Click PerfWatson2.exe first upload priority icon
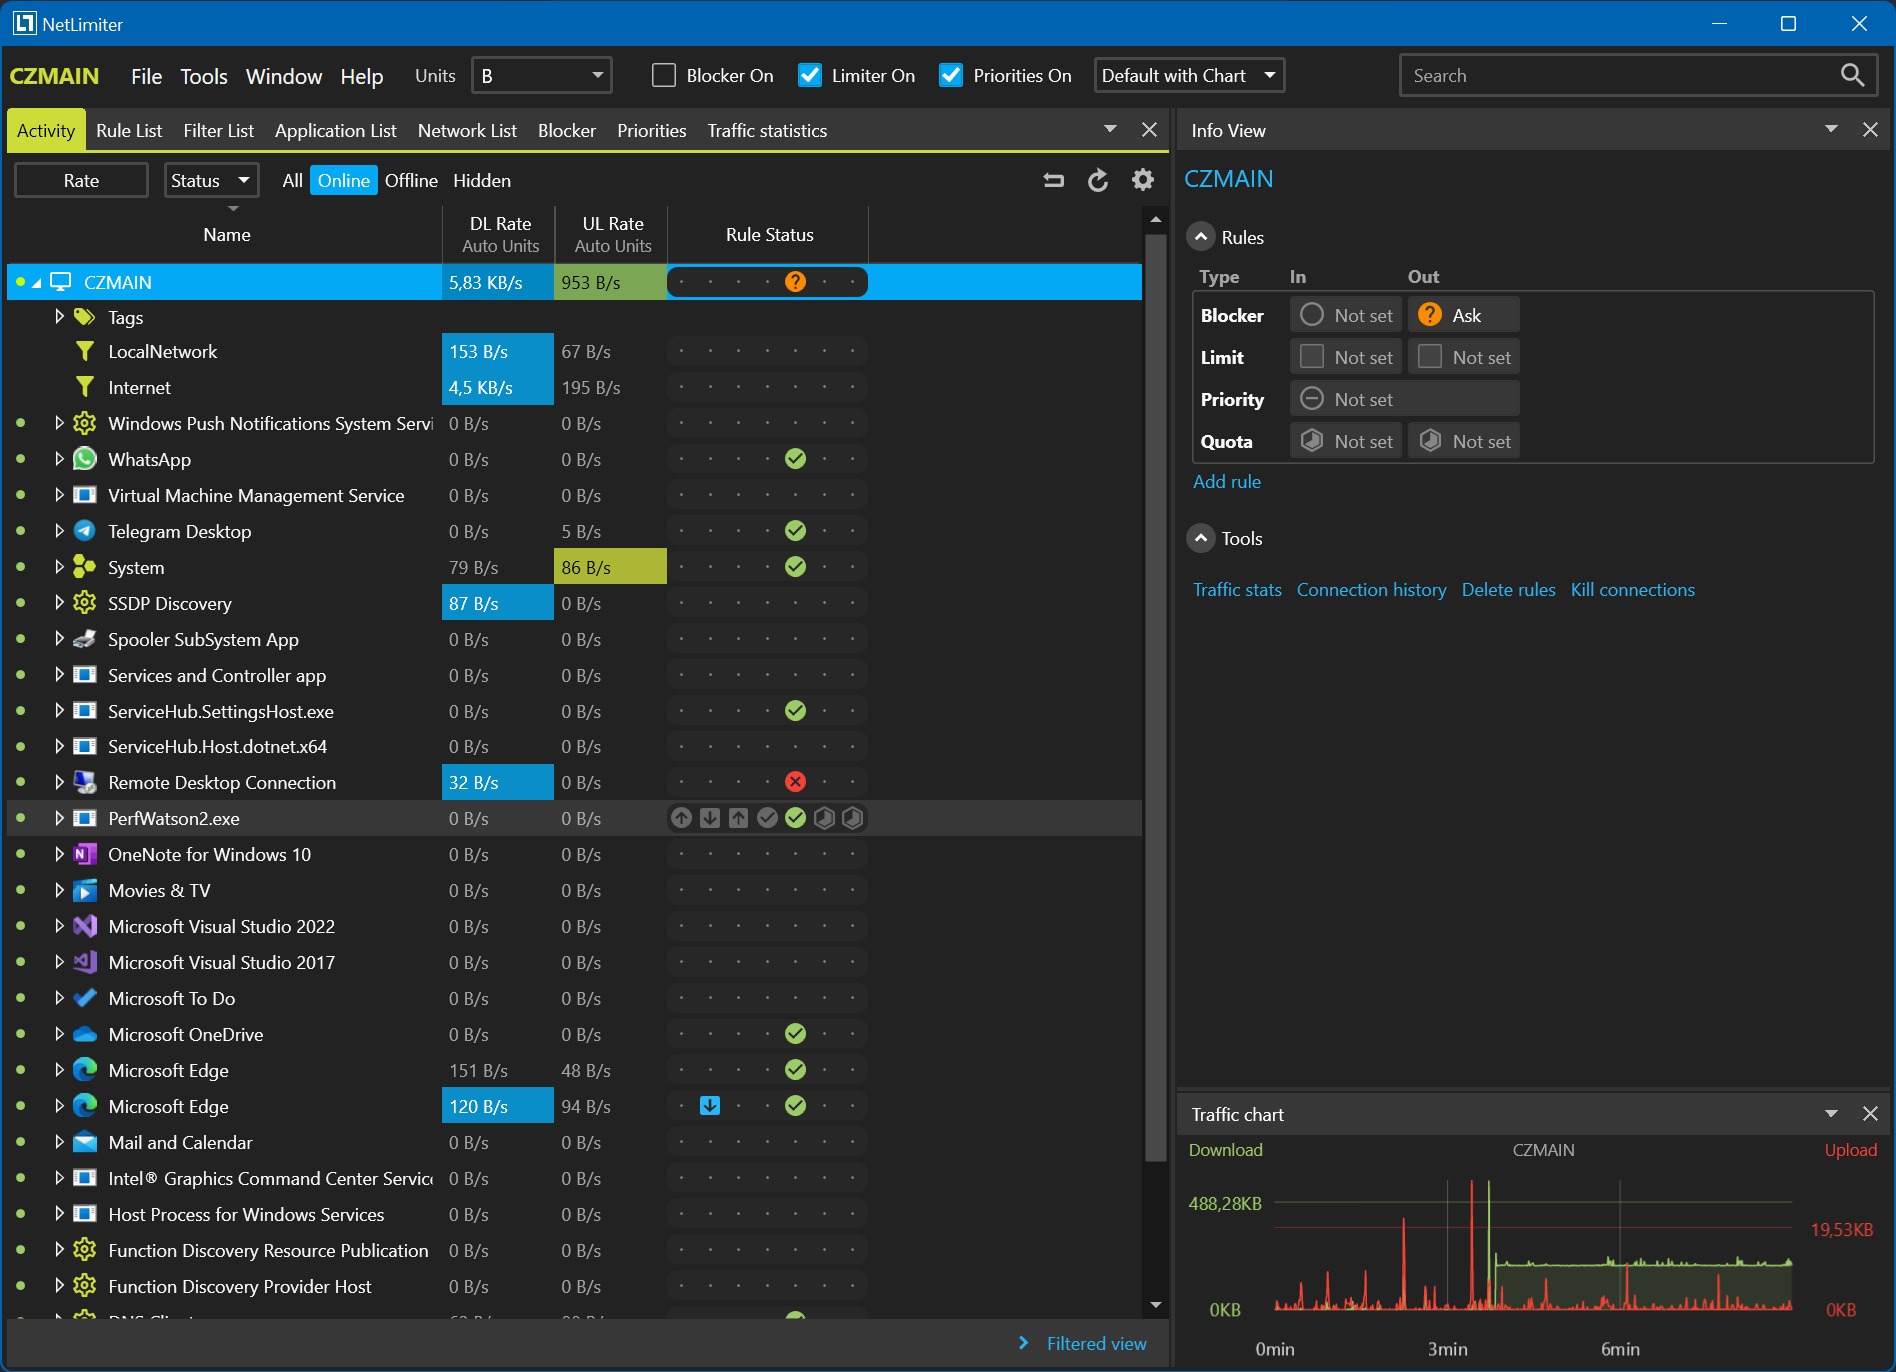 coord(682,818)
